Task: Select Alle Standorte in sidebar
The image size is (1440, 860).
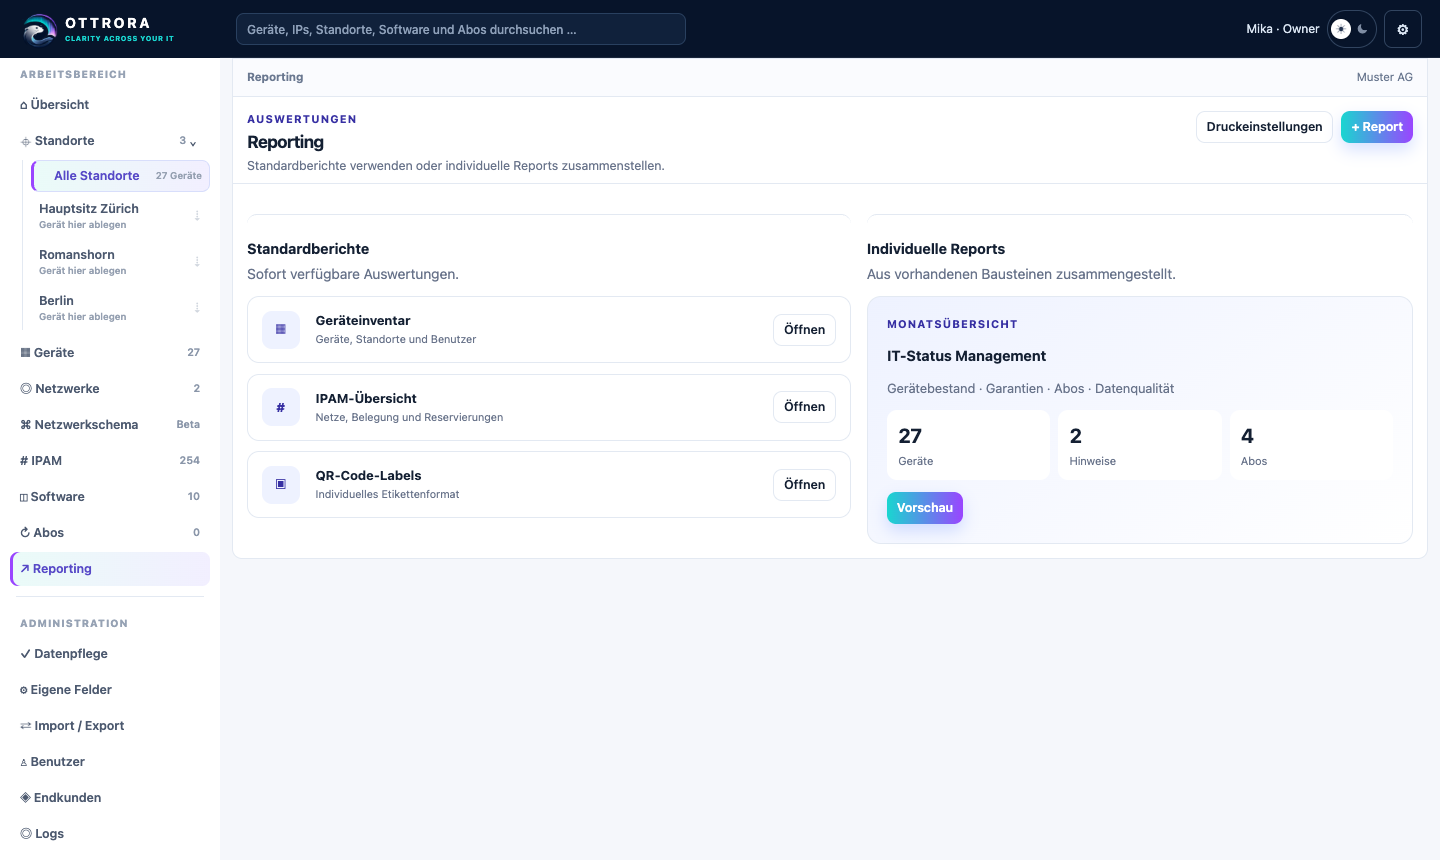Action: pyautogui.click(x=121, y=176)
